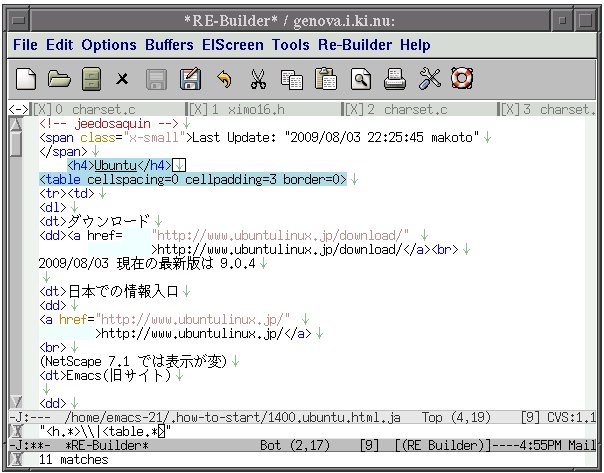The width and height of the screenshot is (604, 473).
Task: Close tab 0 with its [X] button
Action: 42,110
